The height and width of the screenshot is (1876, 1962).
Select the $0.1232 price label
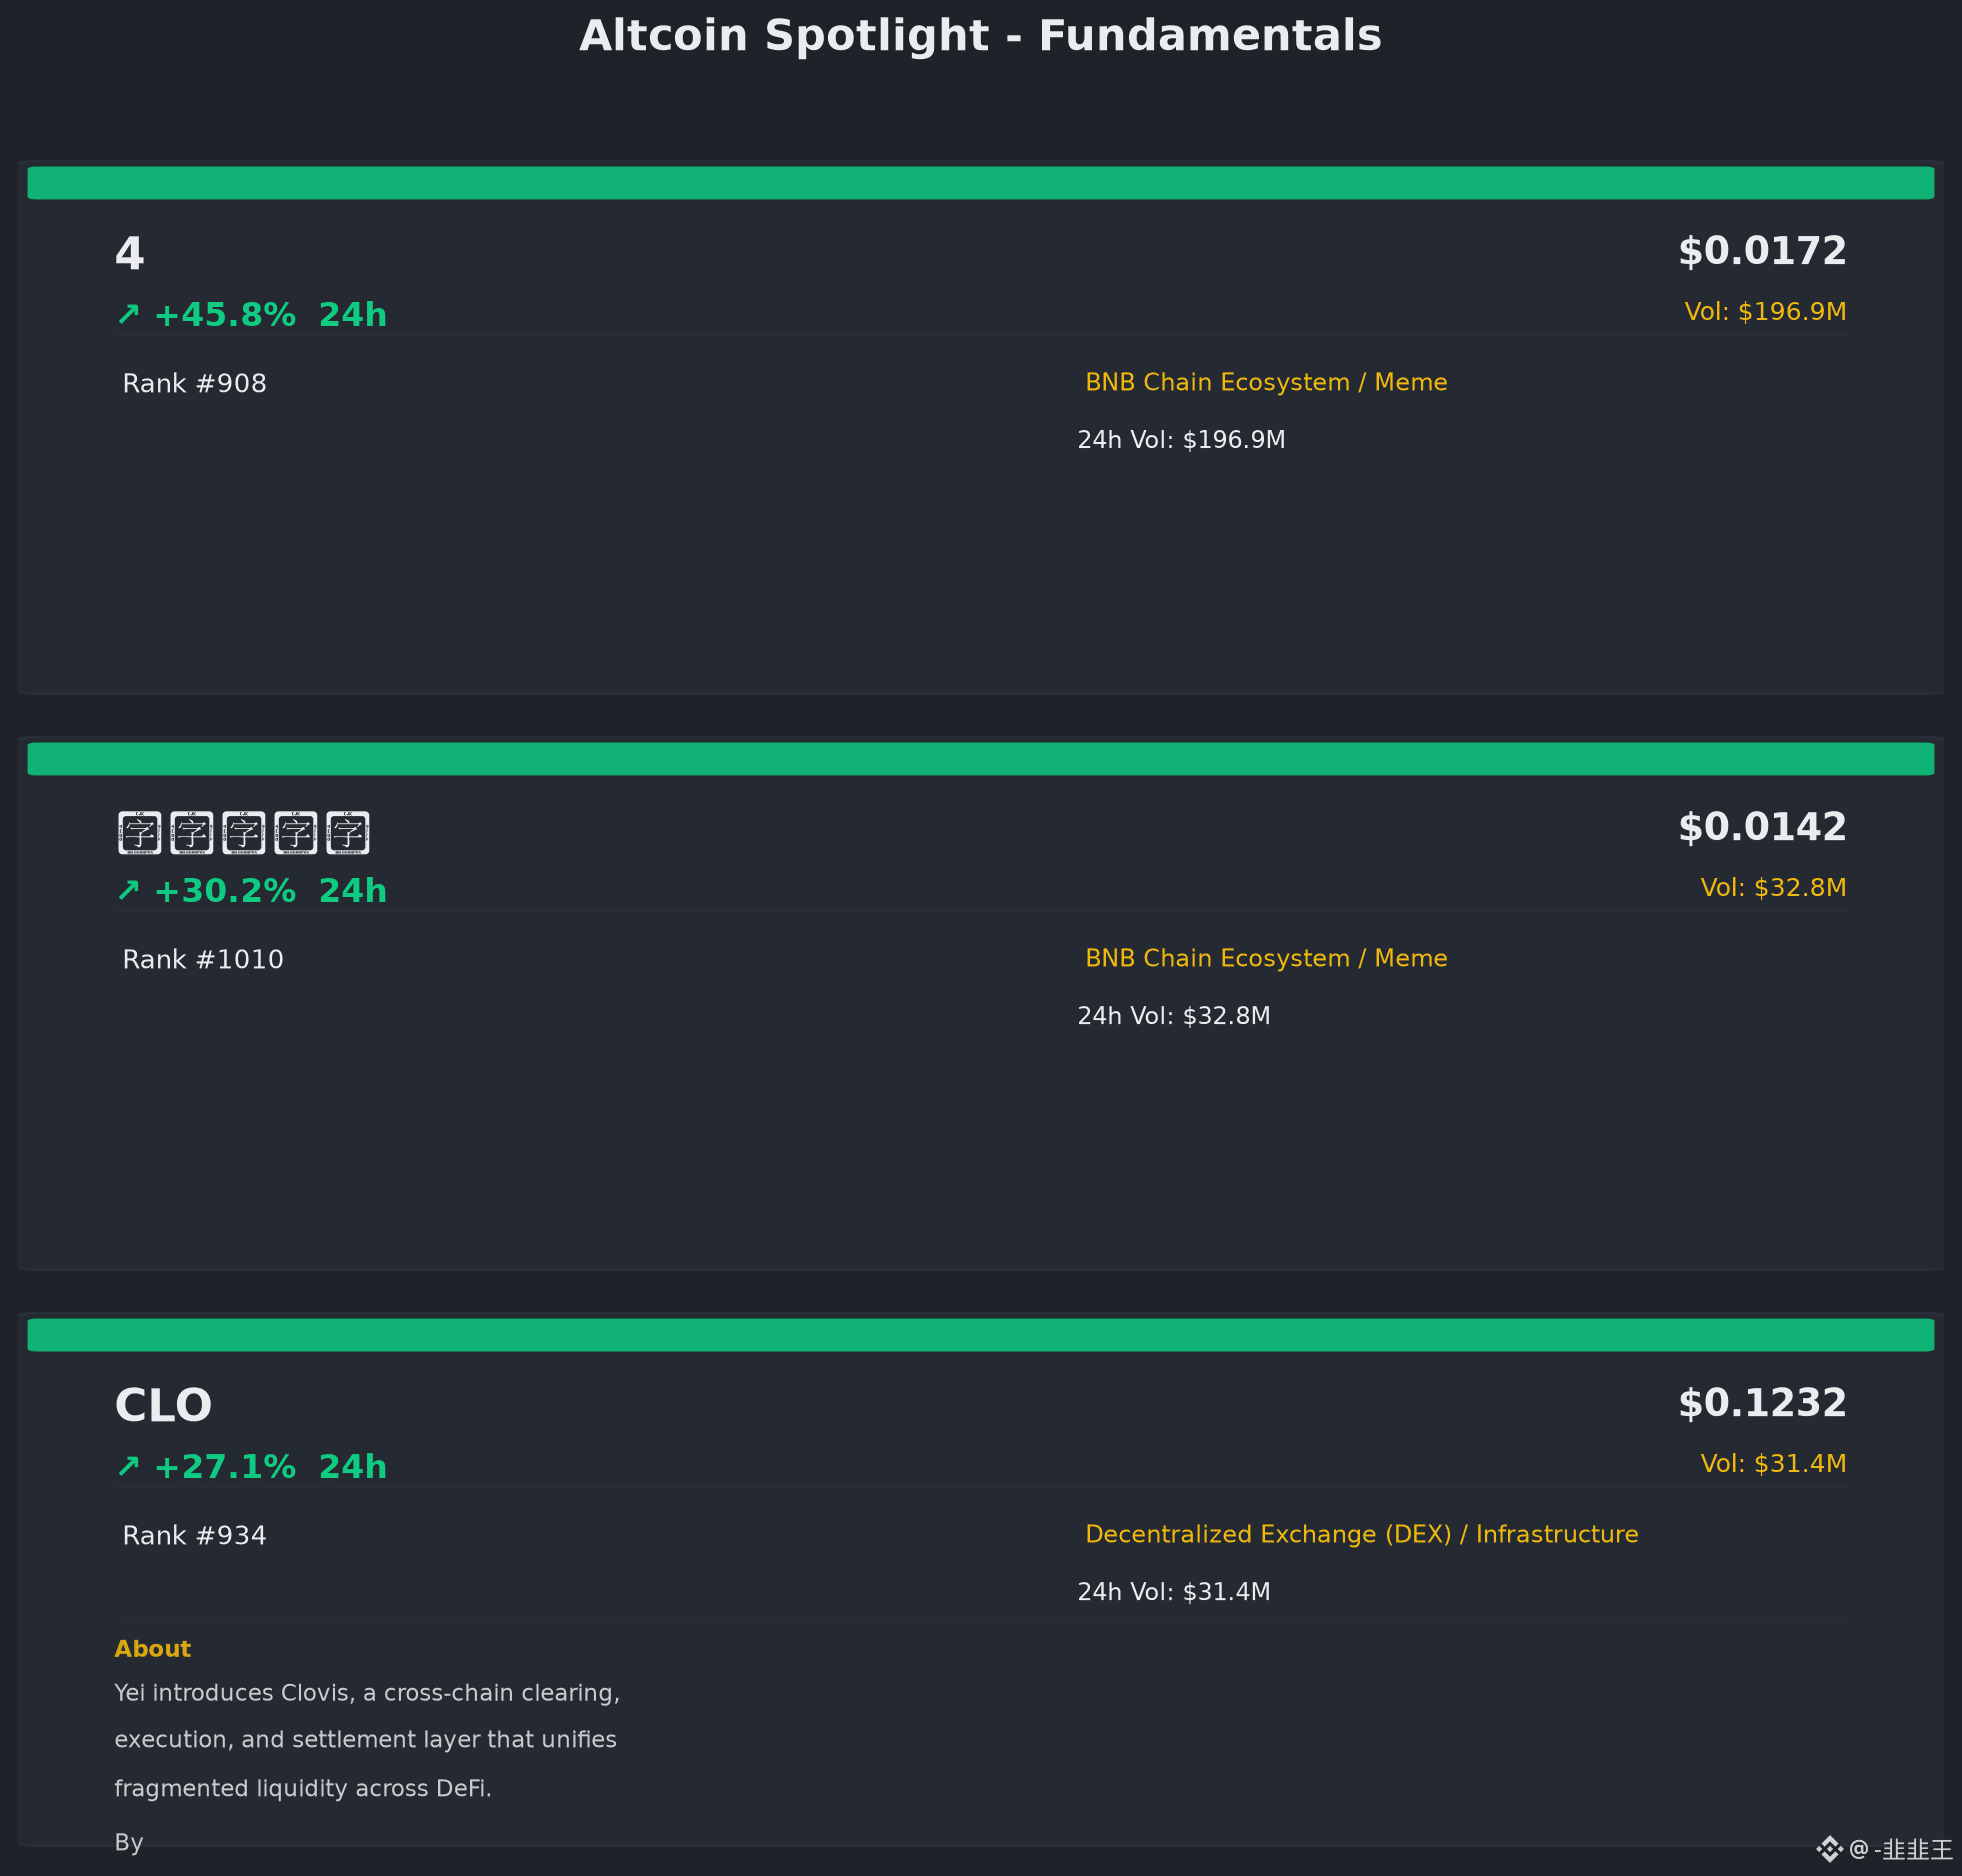1762,1403
